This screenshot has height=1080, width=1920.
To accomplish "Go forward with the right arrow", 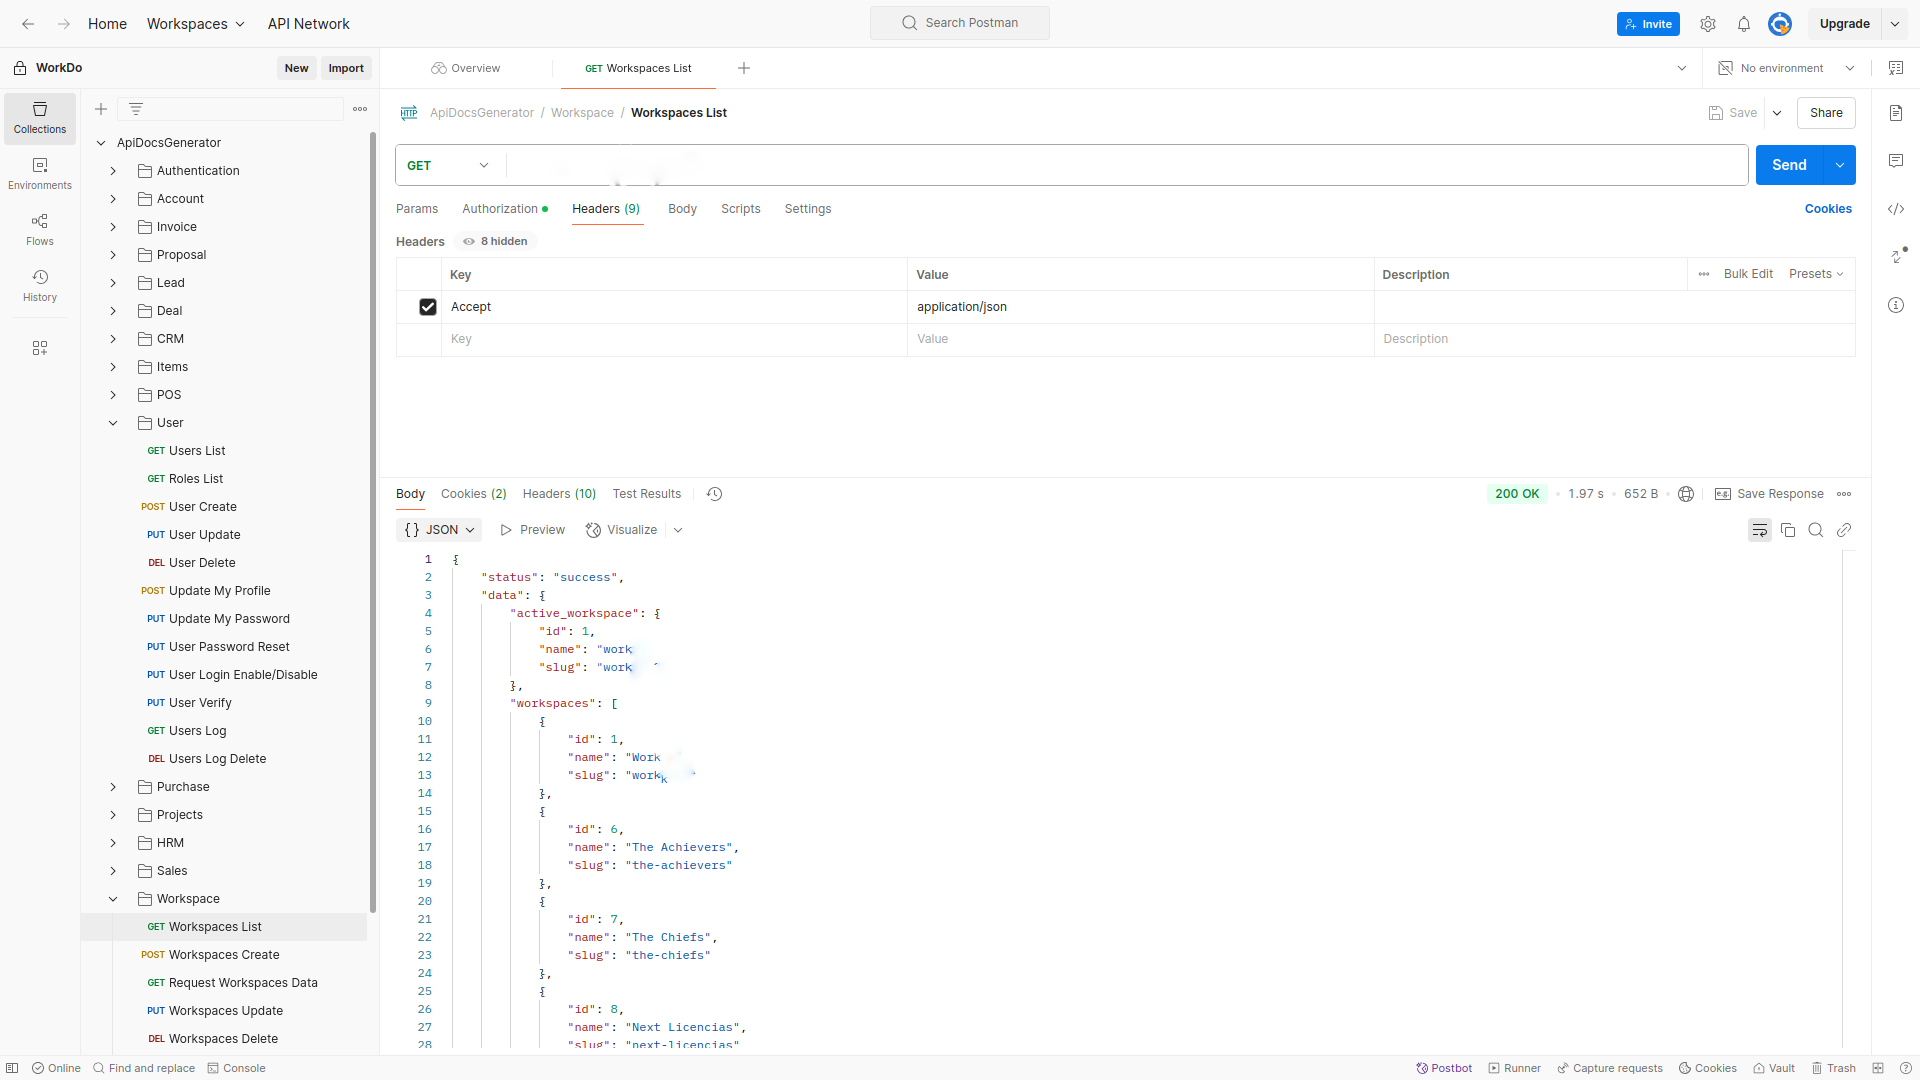I will tap(64, 24).
